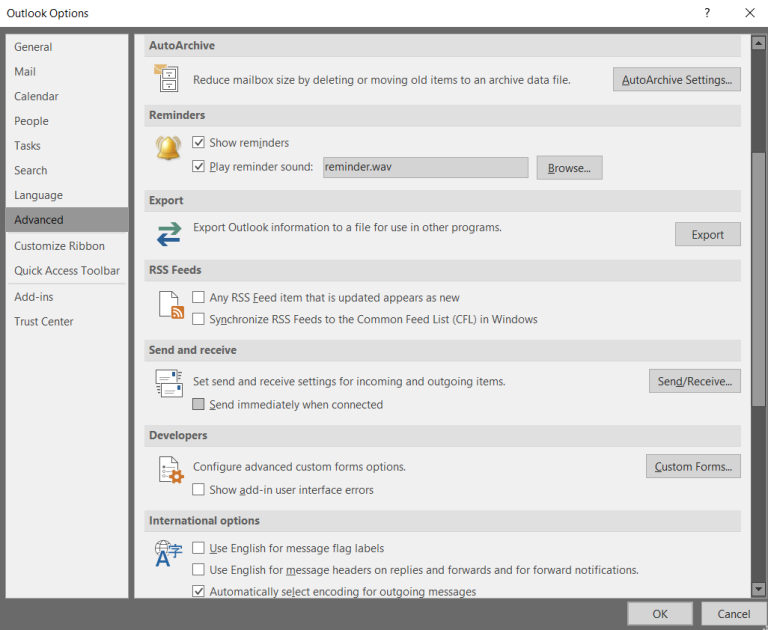Select the Language category
The image size is (768, 630).
click(67, 195)
